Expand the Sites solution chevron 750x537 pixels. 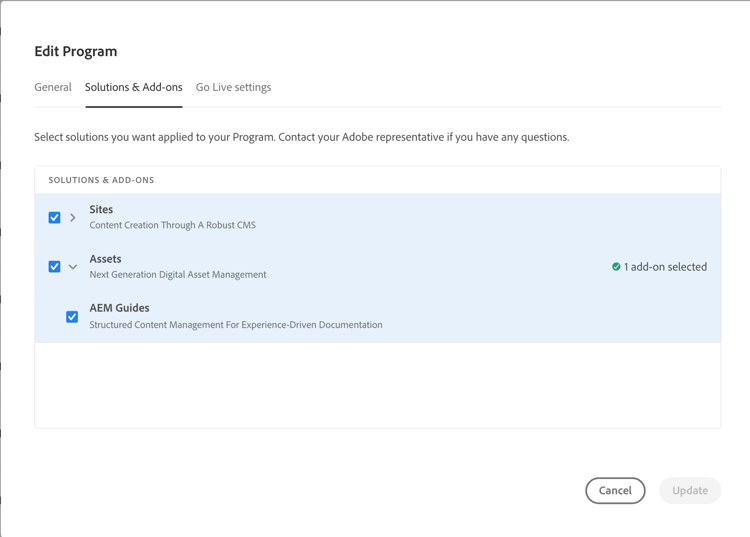(x=73, y=217)
